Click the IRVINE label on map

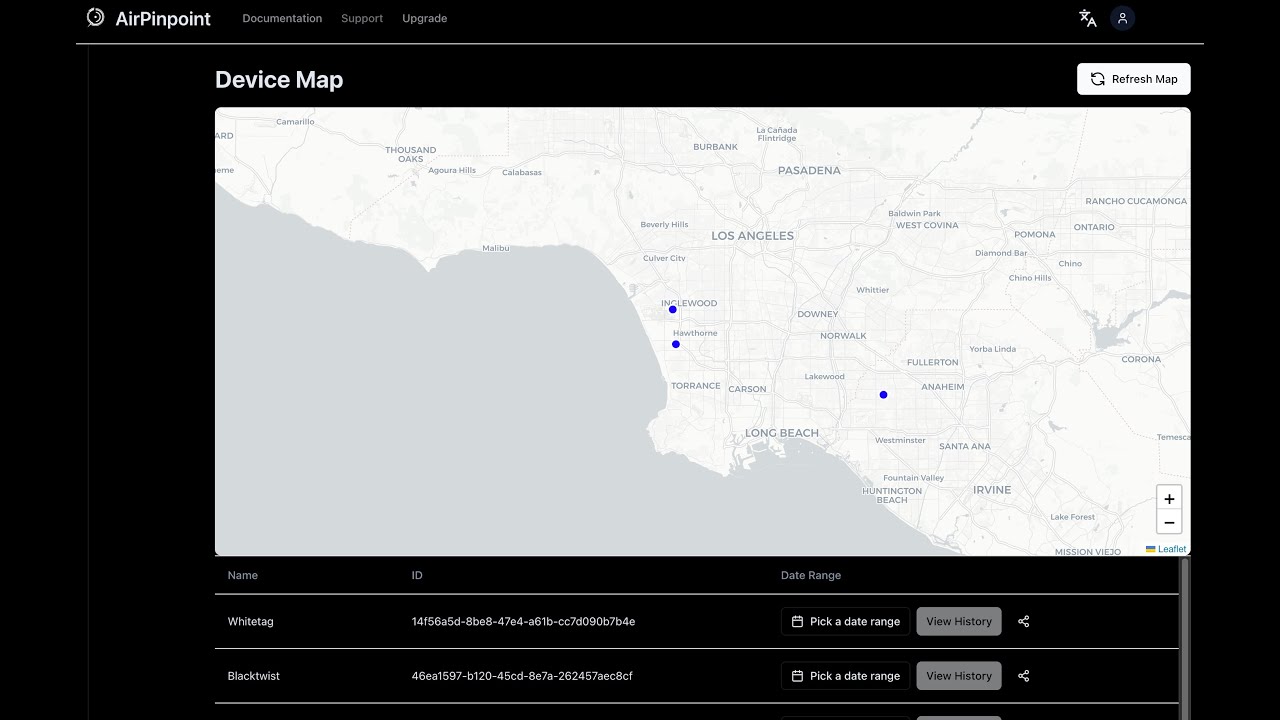[x=992, y=490]
